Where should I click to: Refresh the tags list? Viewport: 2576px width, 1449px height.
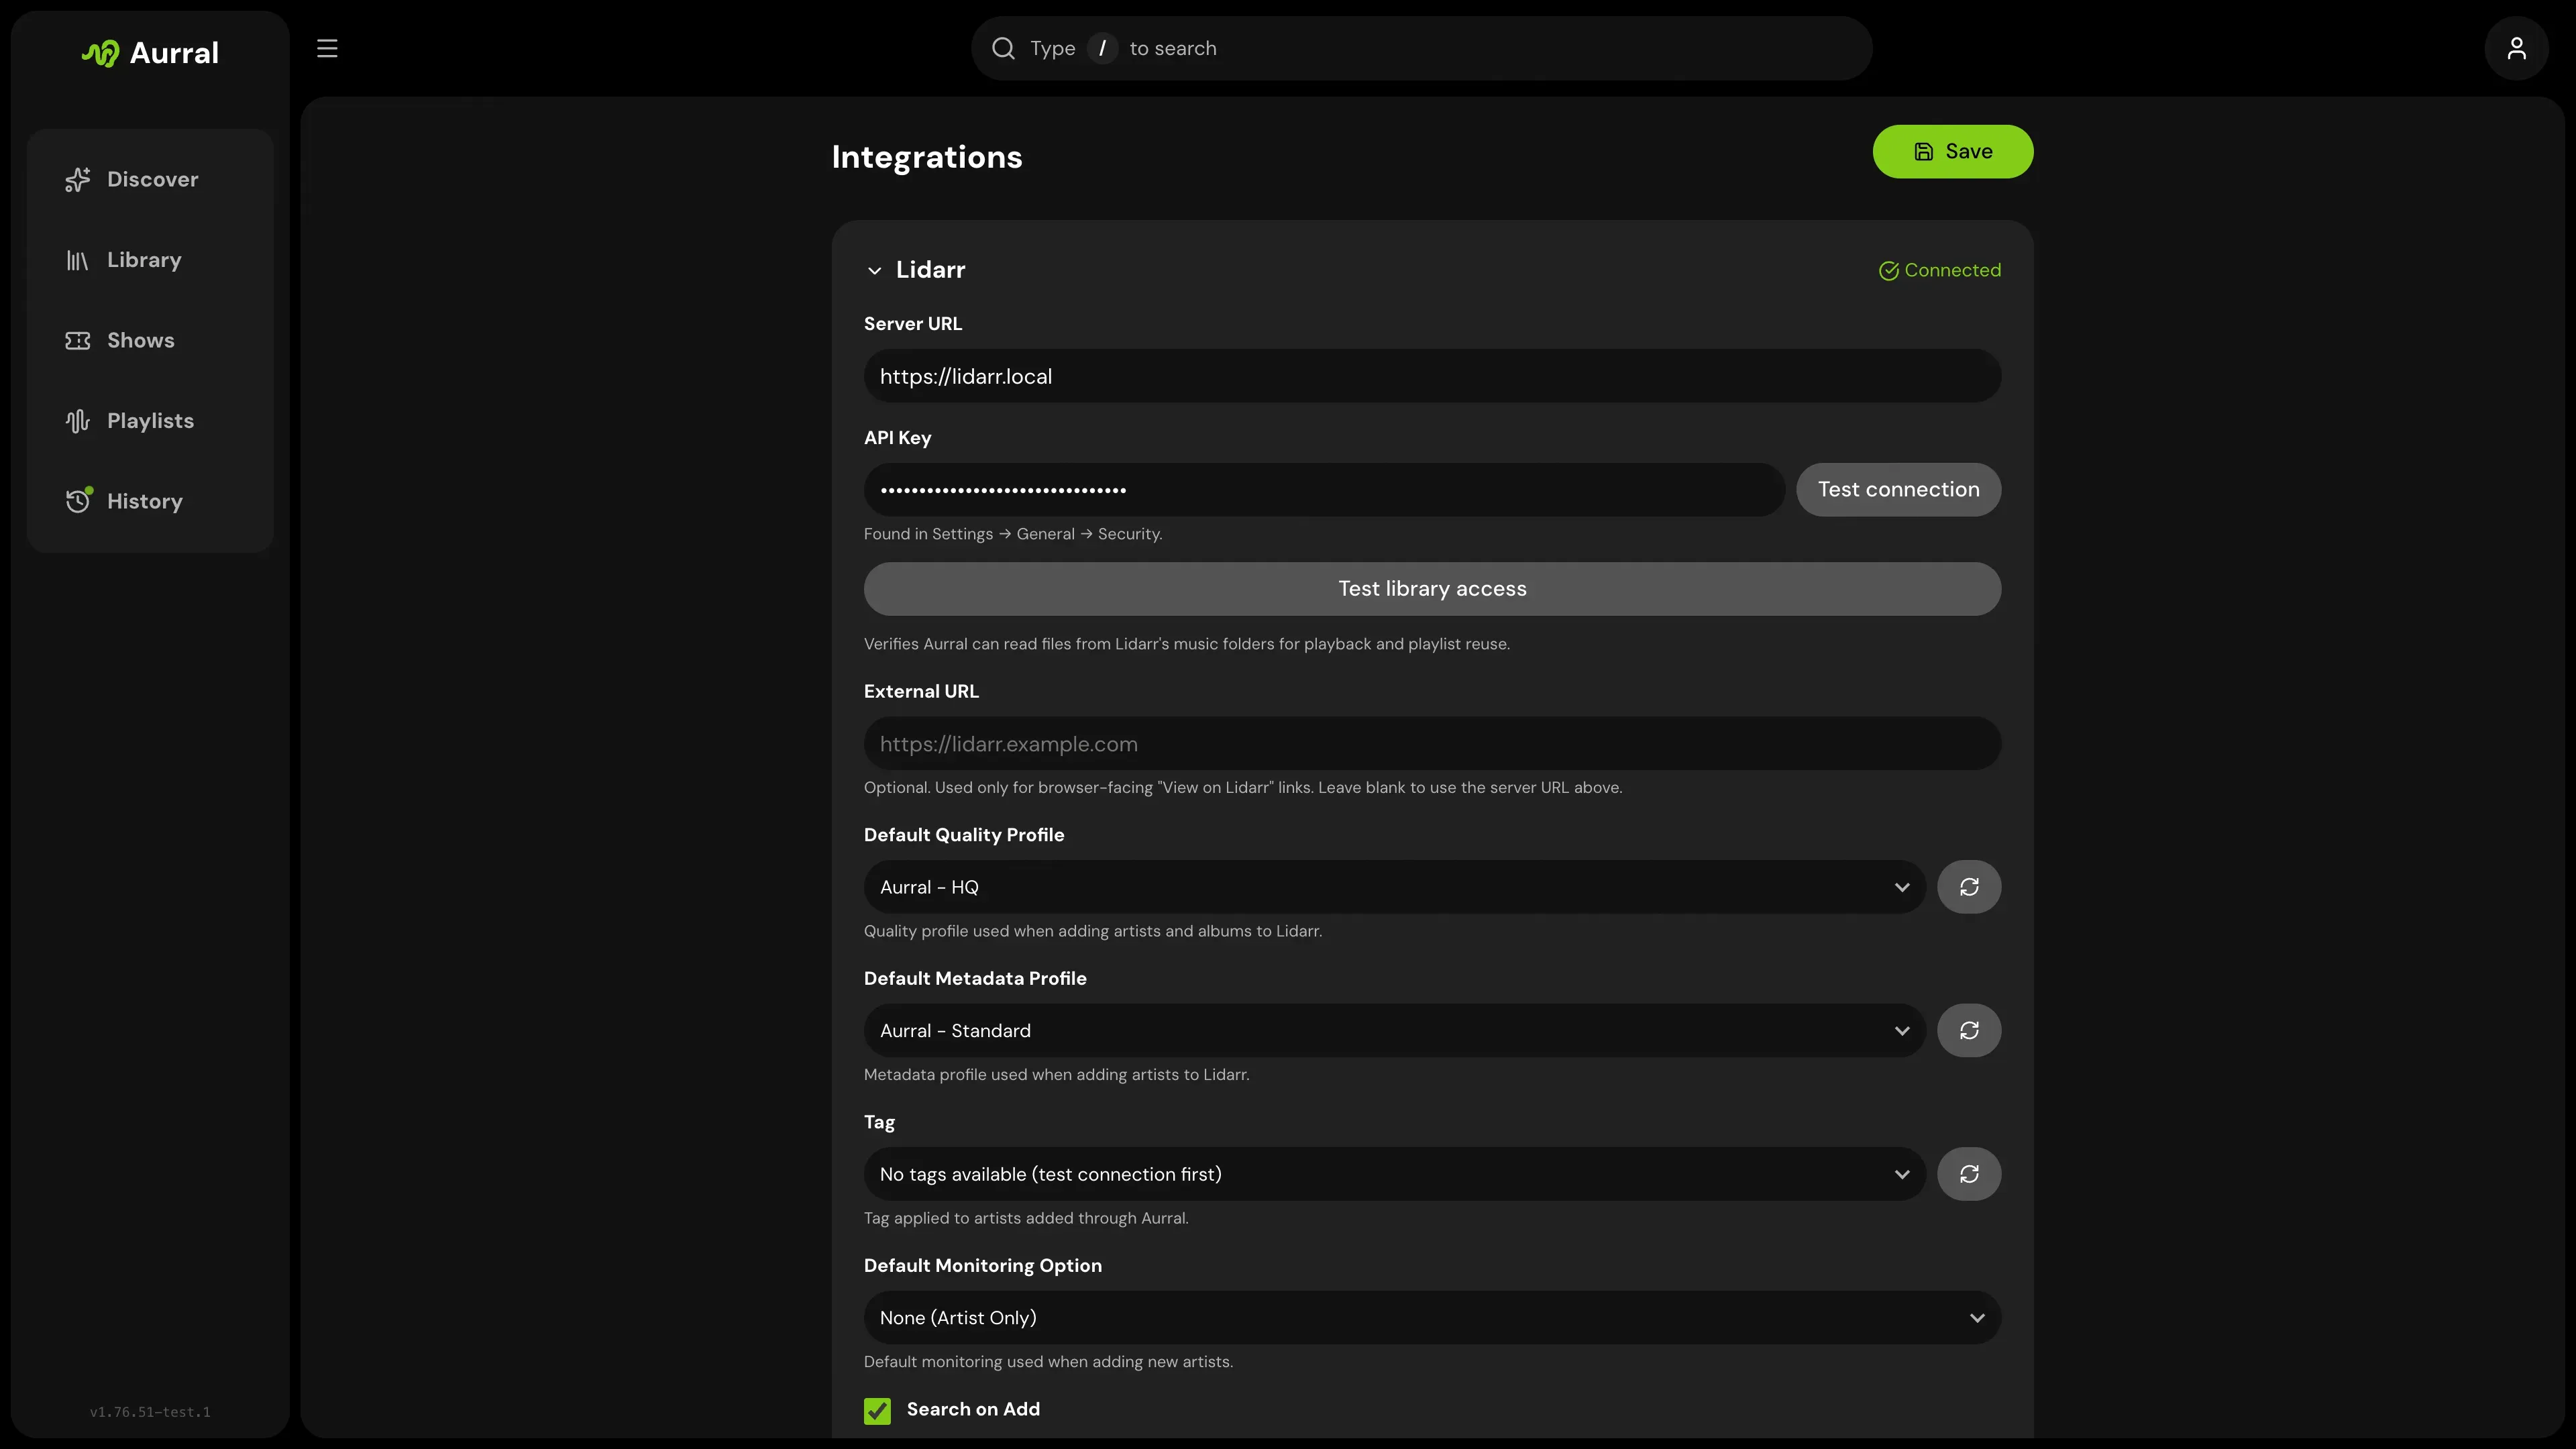point(1968,1174)
